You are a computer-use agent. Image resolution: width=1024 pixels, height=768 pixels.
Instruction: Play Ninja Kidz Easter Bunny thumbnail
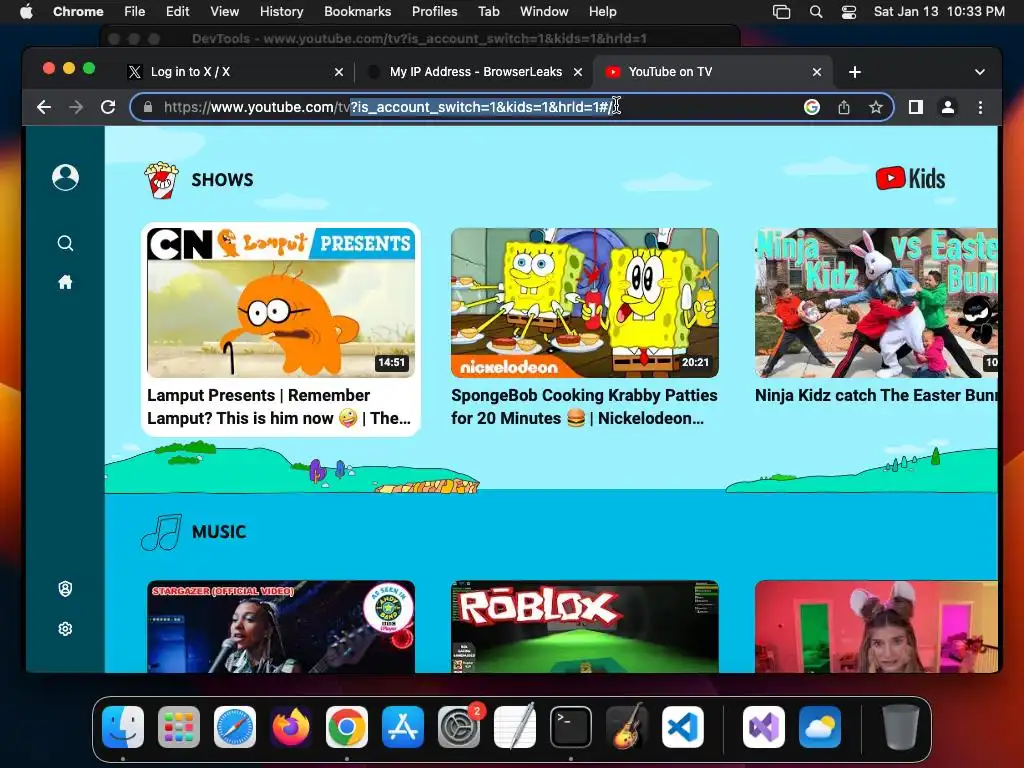coord(876,302)
